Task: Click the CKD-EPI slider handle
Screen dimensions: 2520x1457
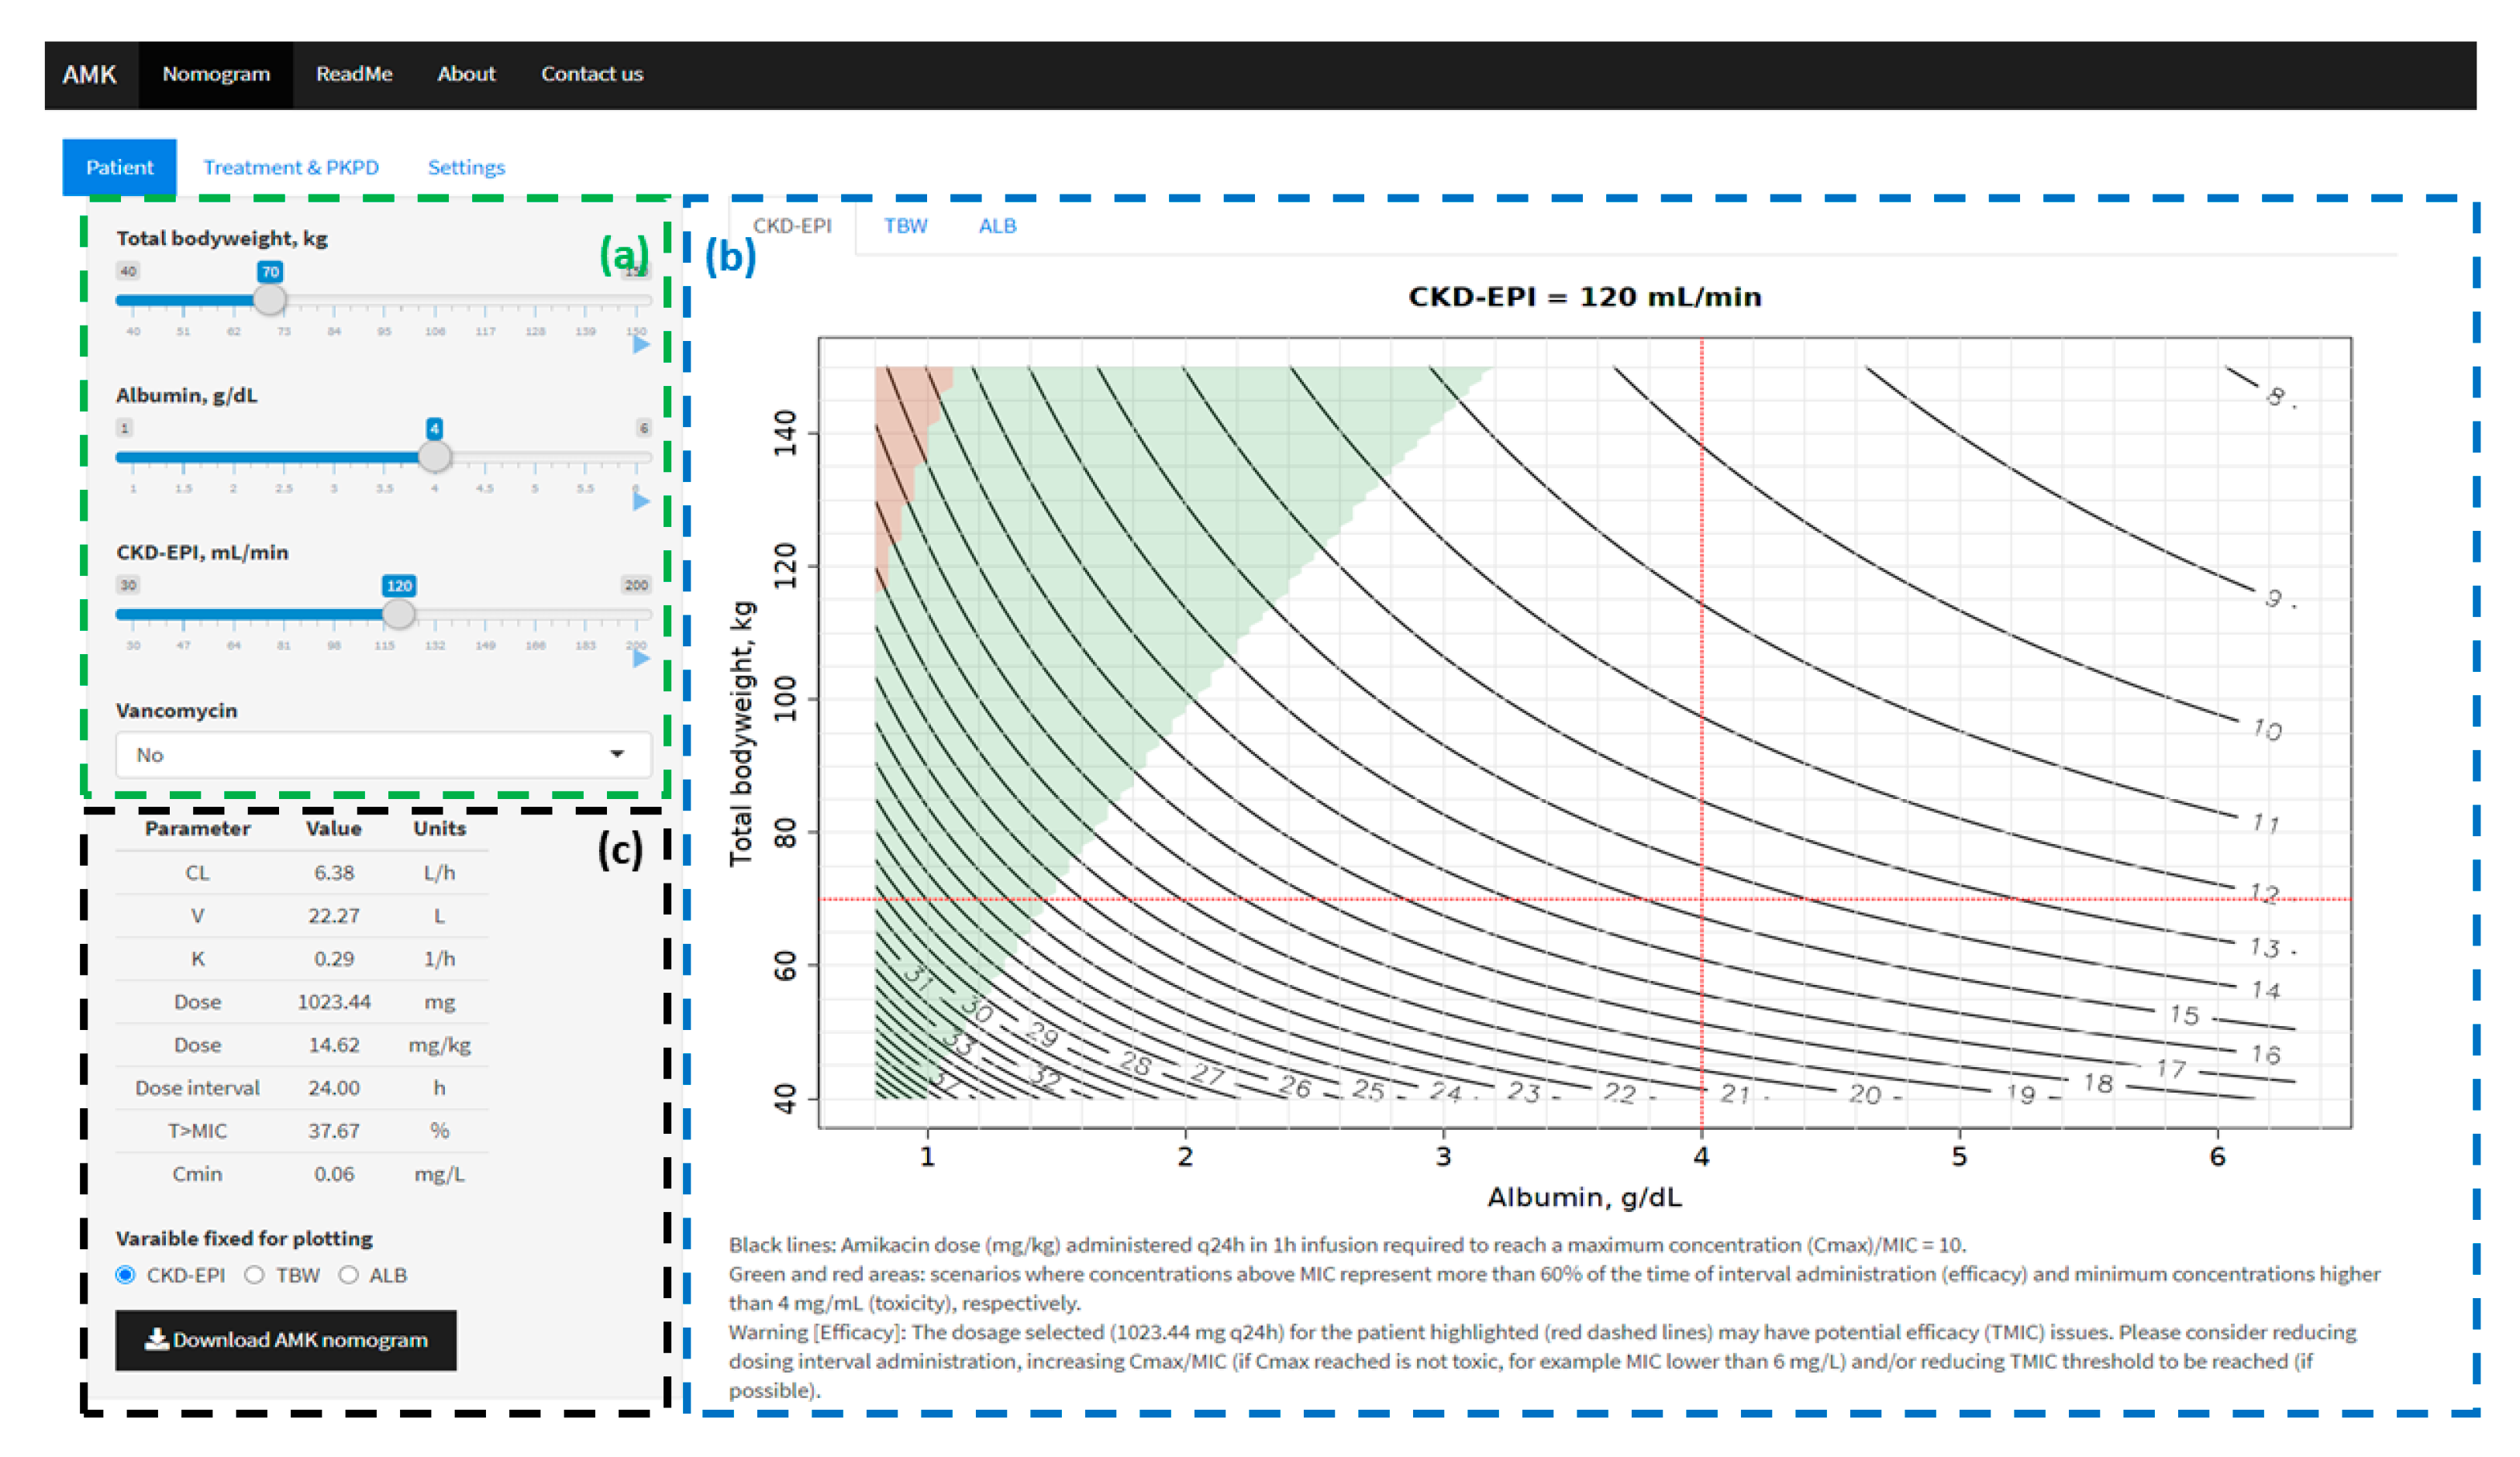Action: point(398,614)
